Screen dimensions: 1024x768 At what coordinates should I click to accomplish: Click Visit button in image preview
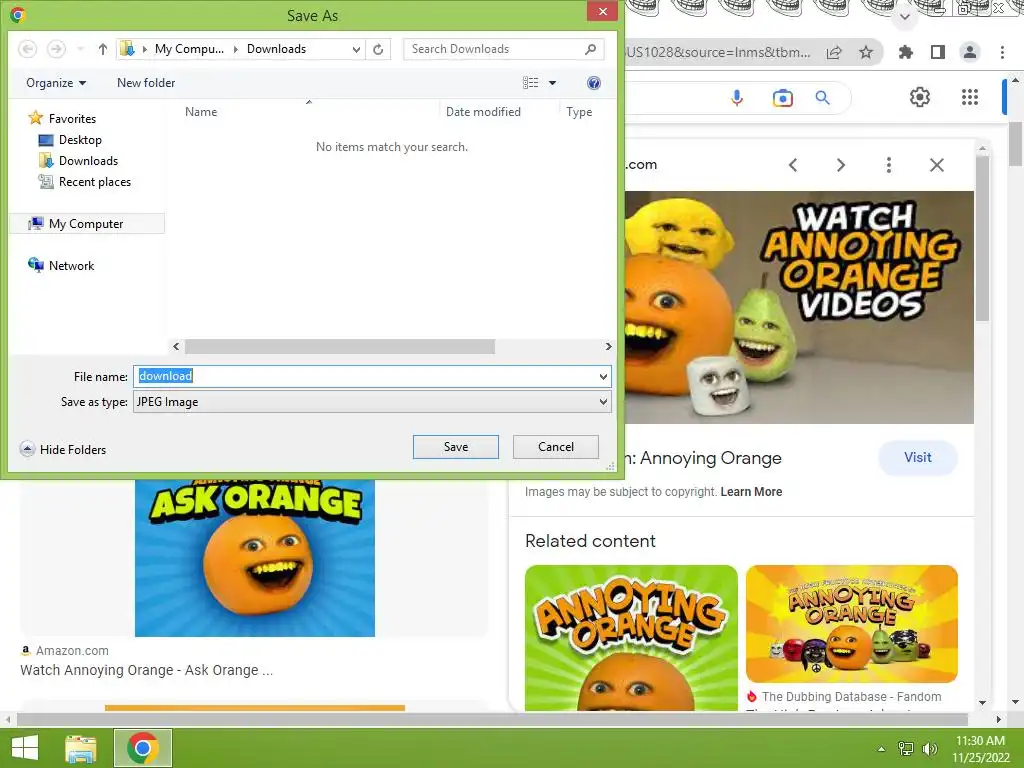(x=918, y=458)
